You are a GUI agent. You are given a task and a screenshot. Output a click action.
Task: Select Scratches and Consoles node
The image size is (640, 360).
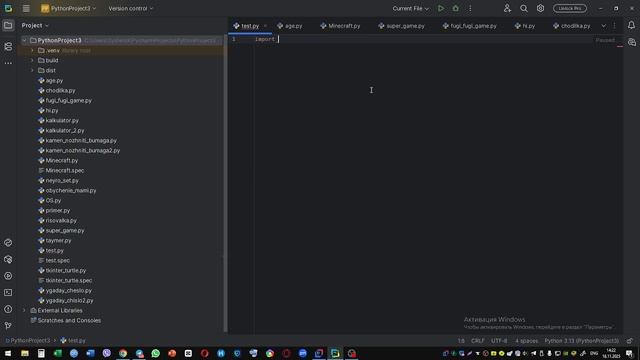pyautogui.click(x=66, y=320)
